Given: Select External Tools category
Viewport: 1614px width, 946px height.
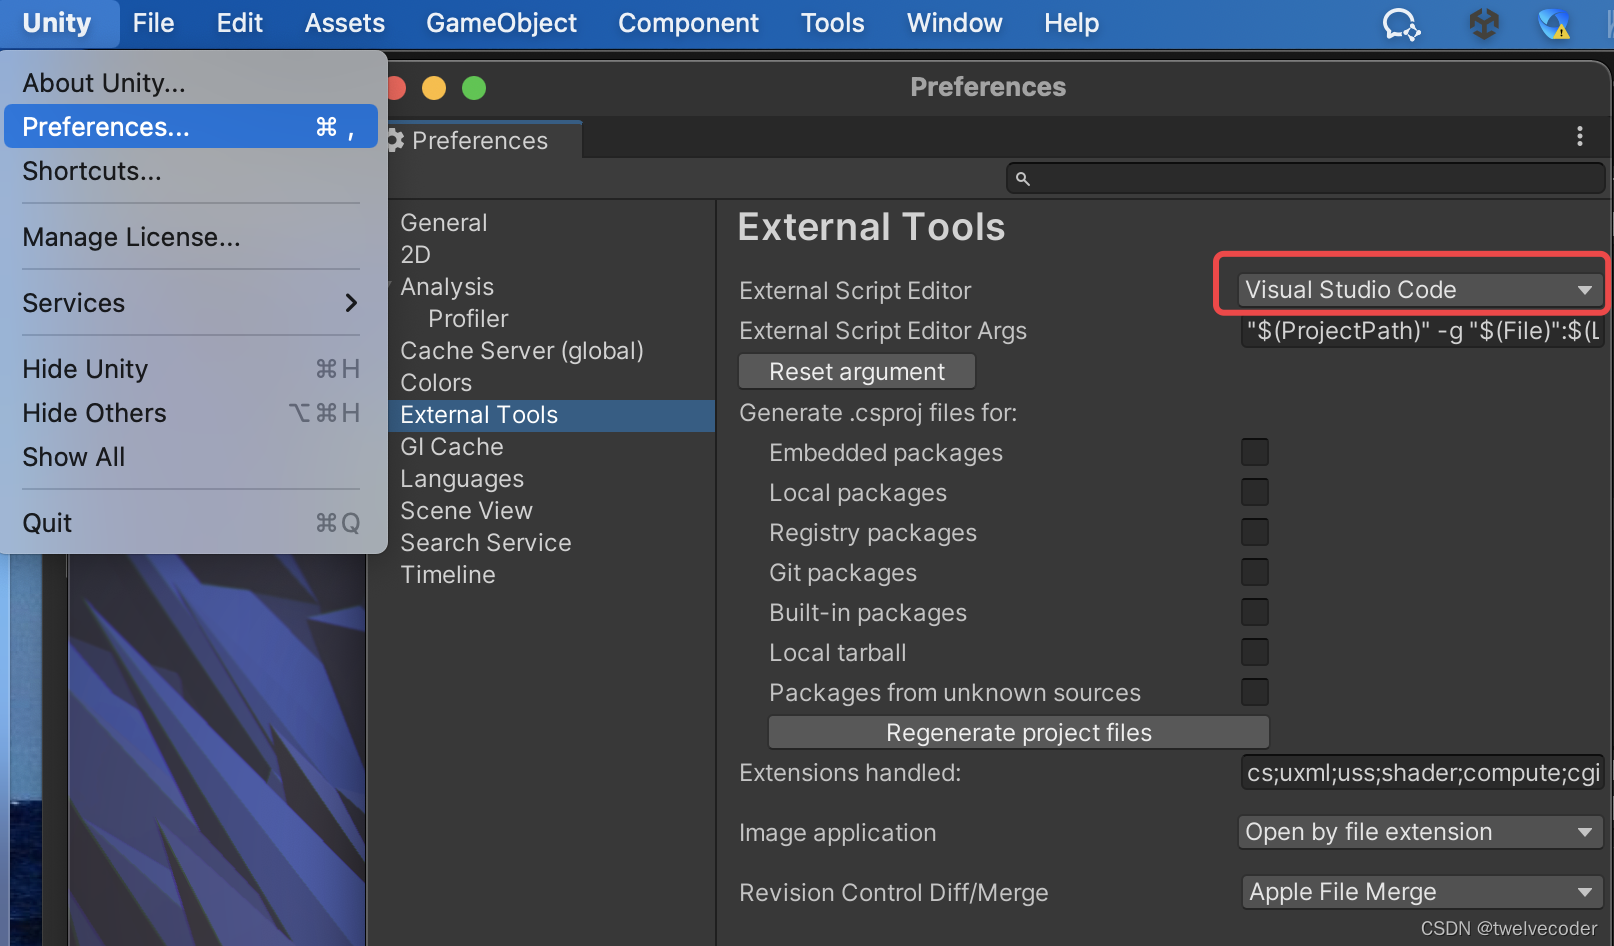Looking at the screenshot, I should pyautogui.click(x=551, y=415).
